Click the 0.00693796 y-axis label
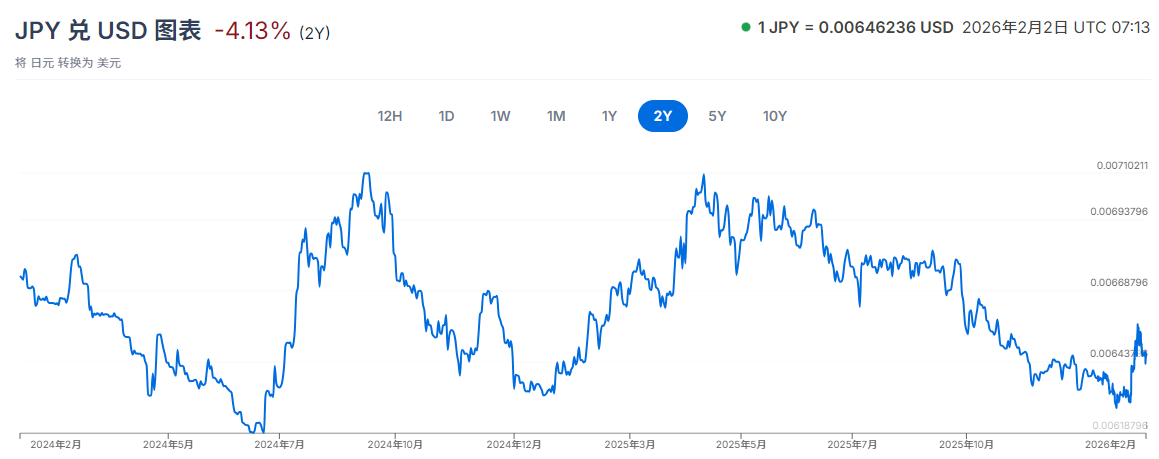Screen dimensions: 1159x459 click(x=1119, y=212)
